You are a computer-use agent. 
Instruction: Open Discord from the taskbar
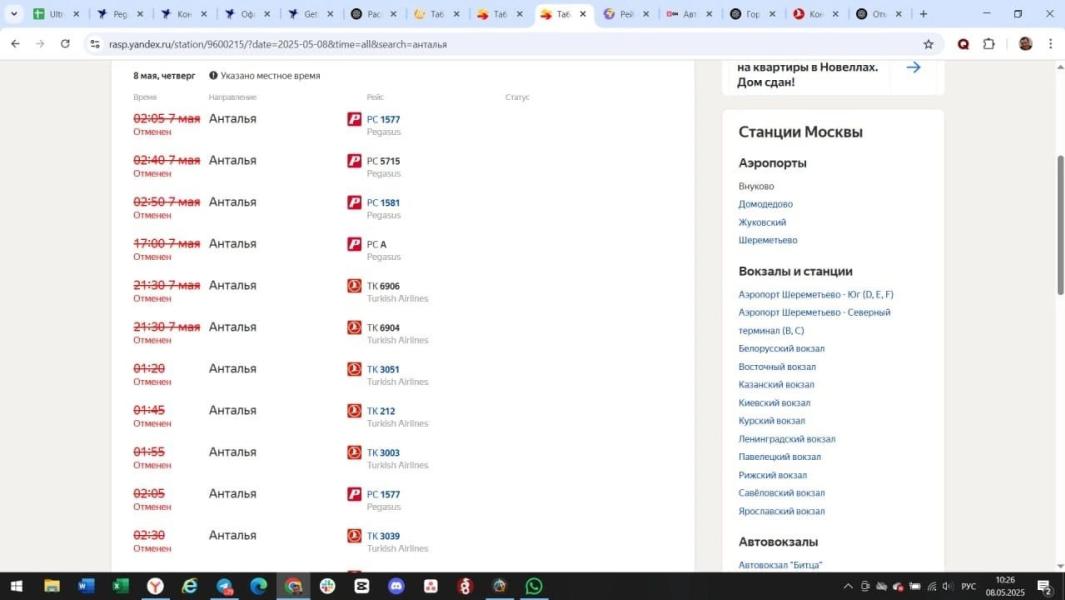click(396, 586)
